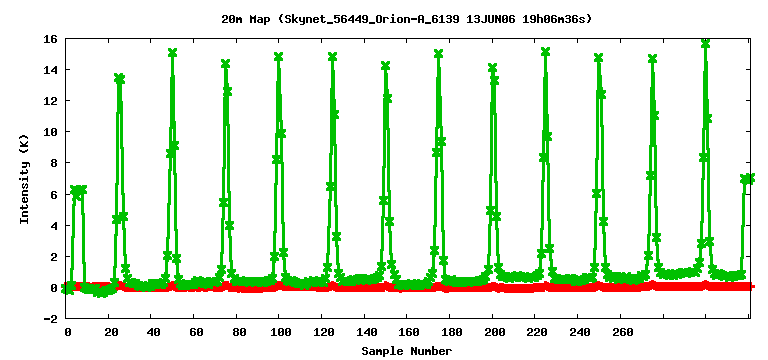
Task: Click the x-axis tick label 100
Action: (279, 332)
